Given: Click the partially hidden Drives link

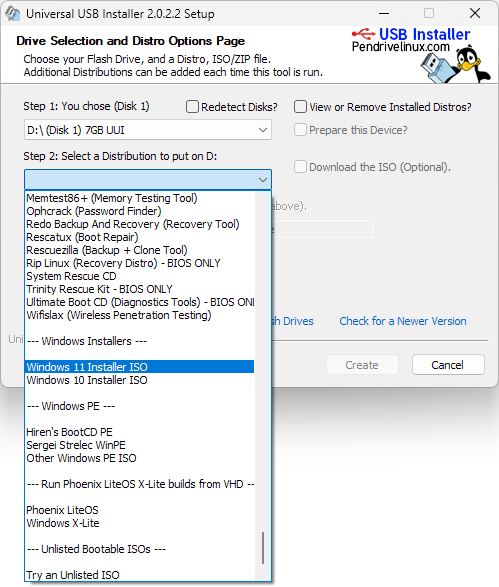Looking at the screenshot, I should (293, 321).
